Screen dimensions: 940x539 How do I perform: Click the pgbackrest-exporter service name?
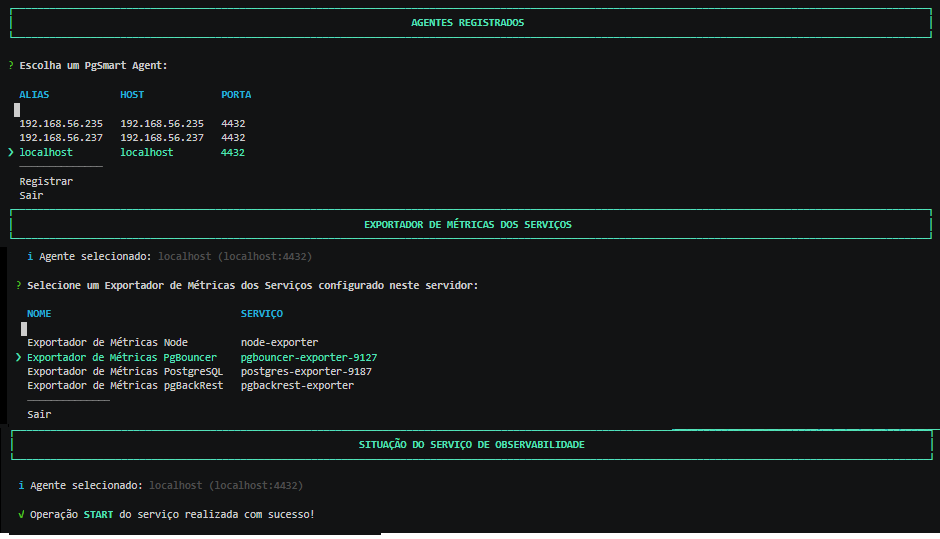[x=297, y=386]
